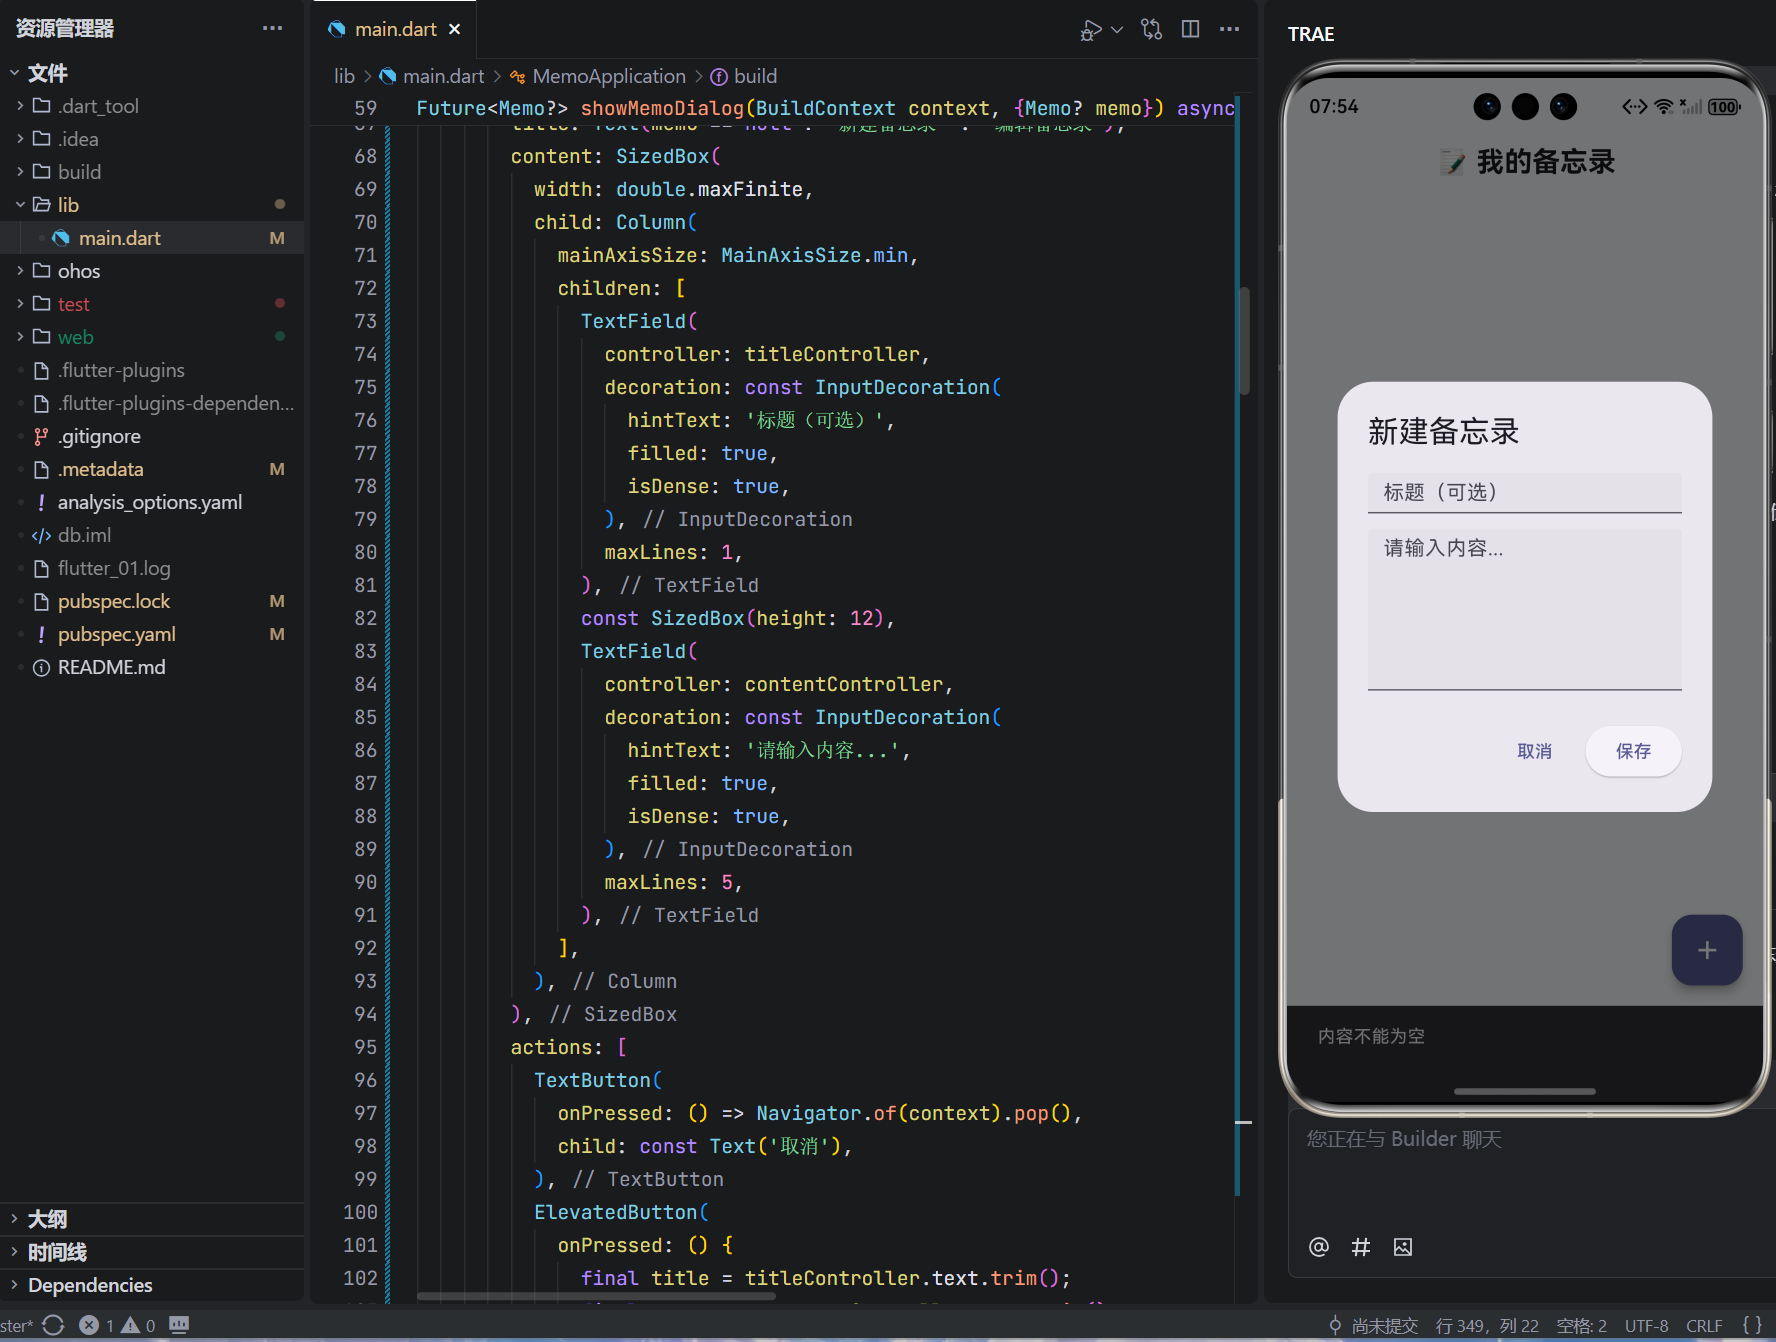
Task: Open the .flutter-plugins file
Action: 120,370
